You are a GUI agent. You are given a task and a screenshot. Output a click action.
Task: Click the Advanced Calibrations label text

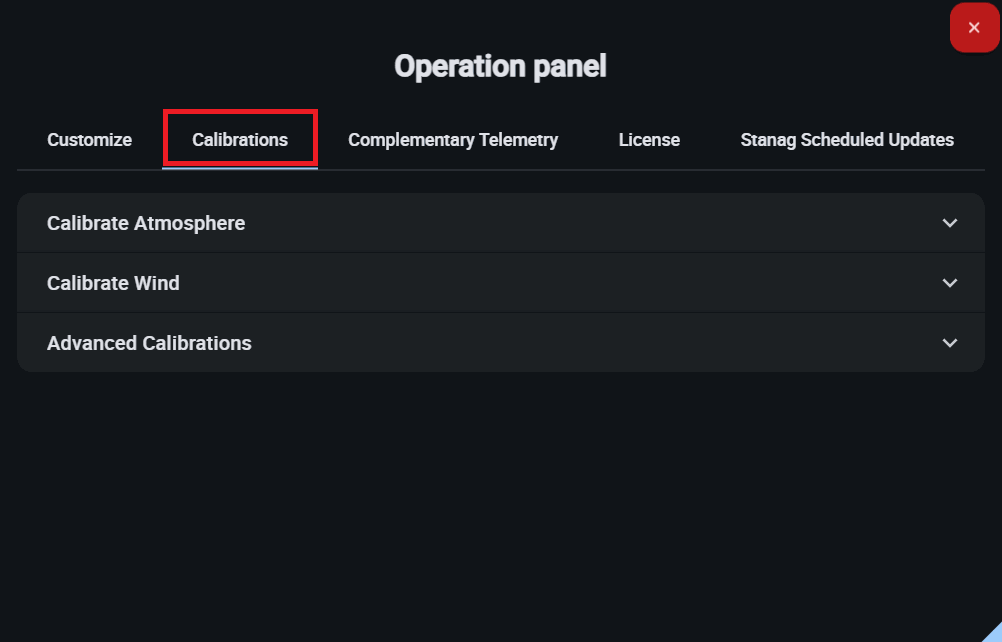pyautogui.click(x=149, y=343)
